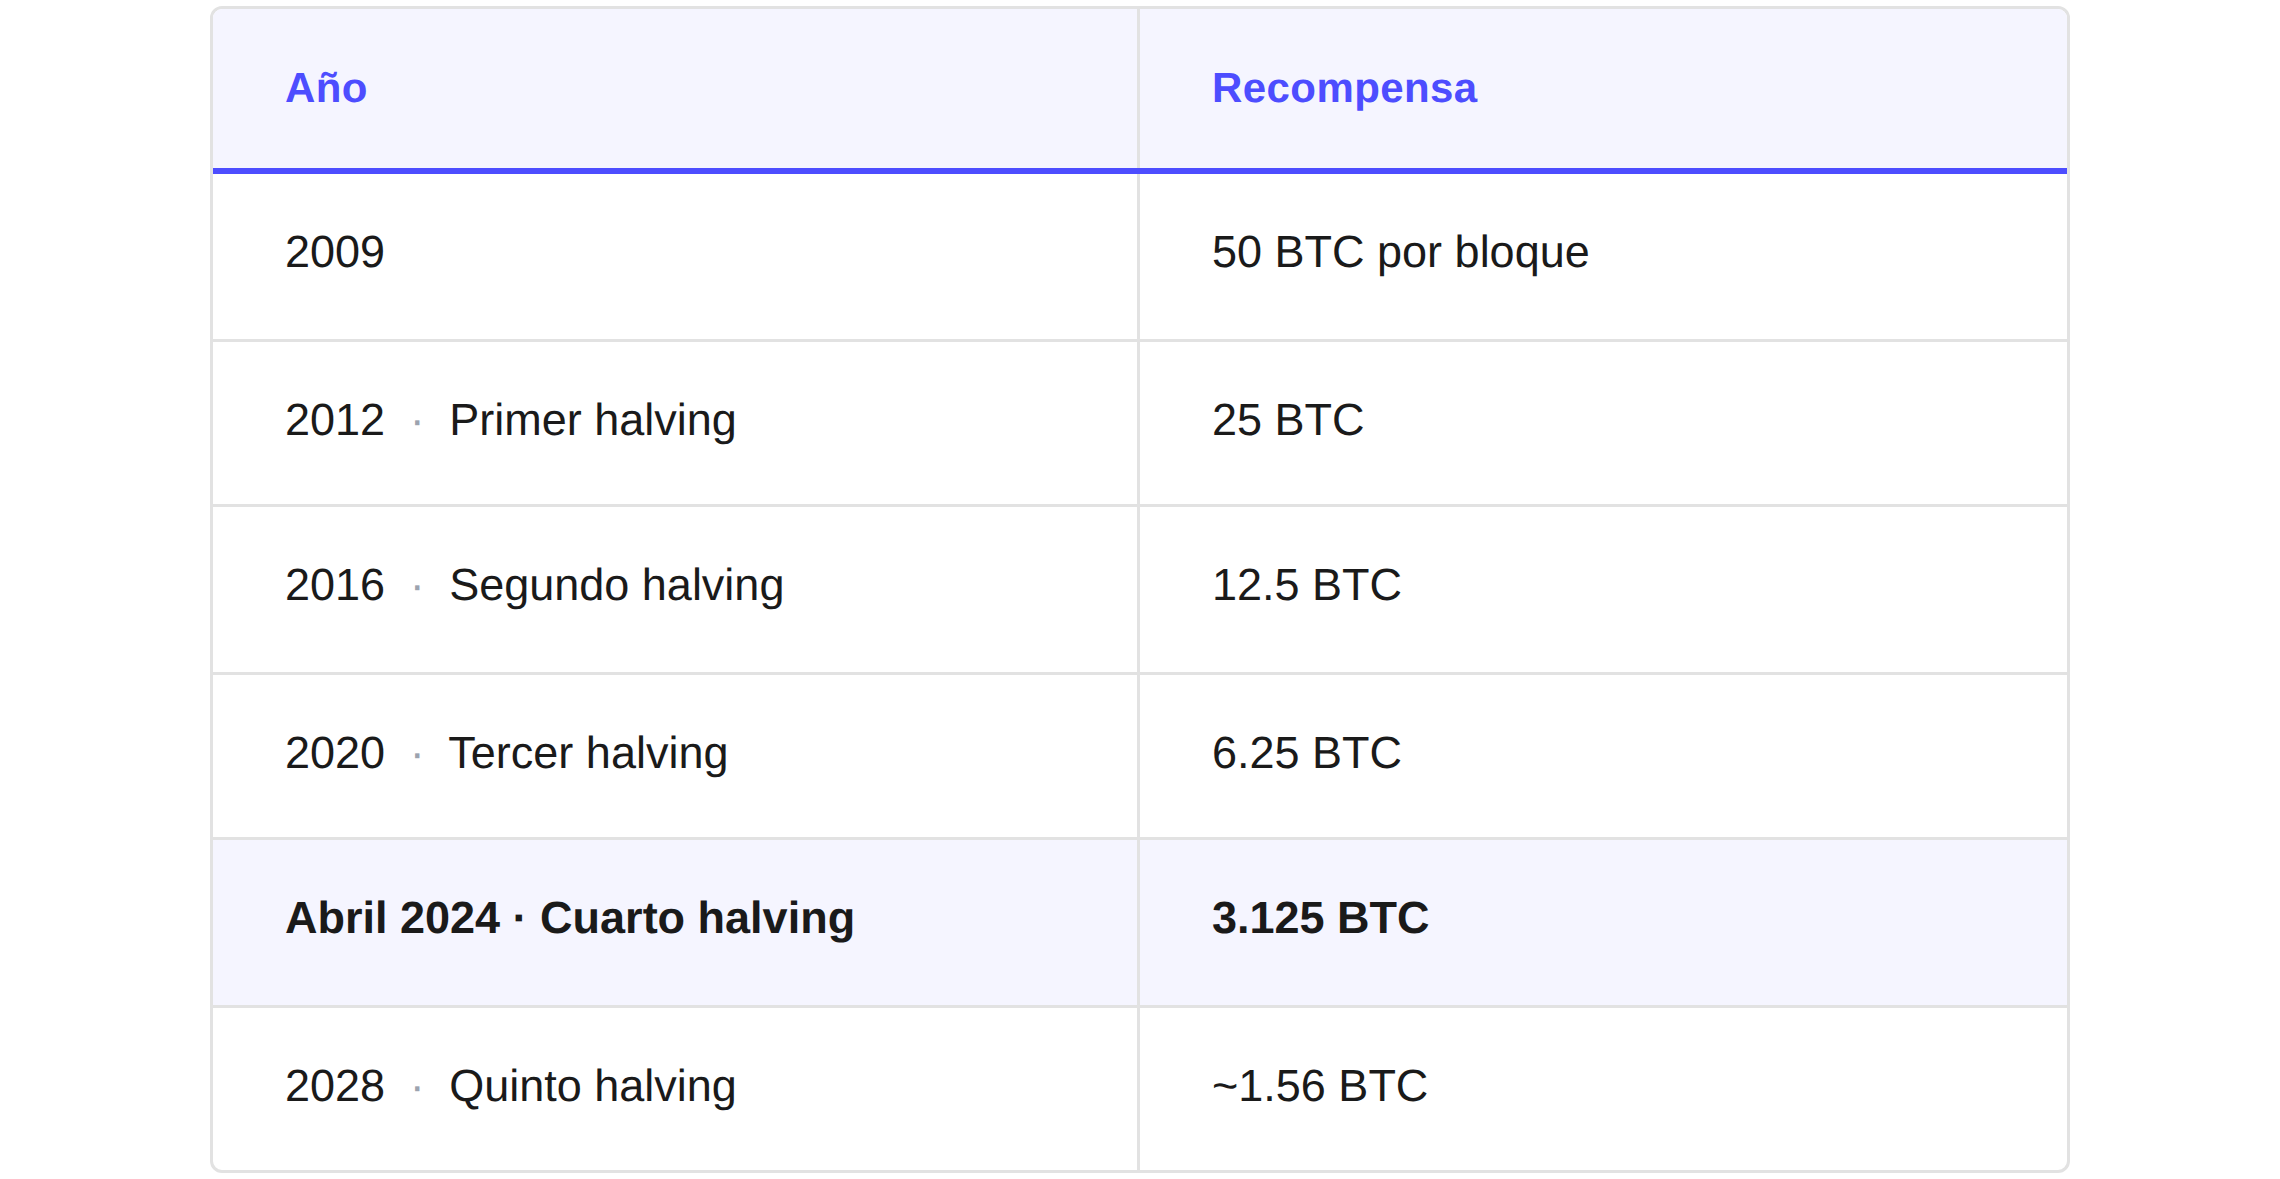Select the bold "Cuarto halving" label
2280x1179 pixels.
click(697, 918)
